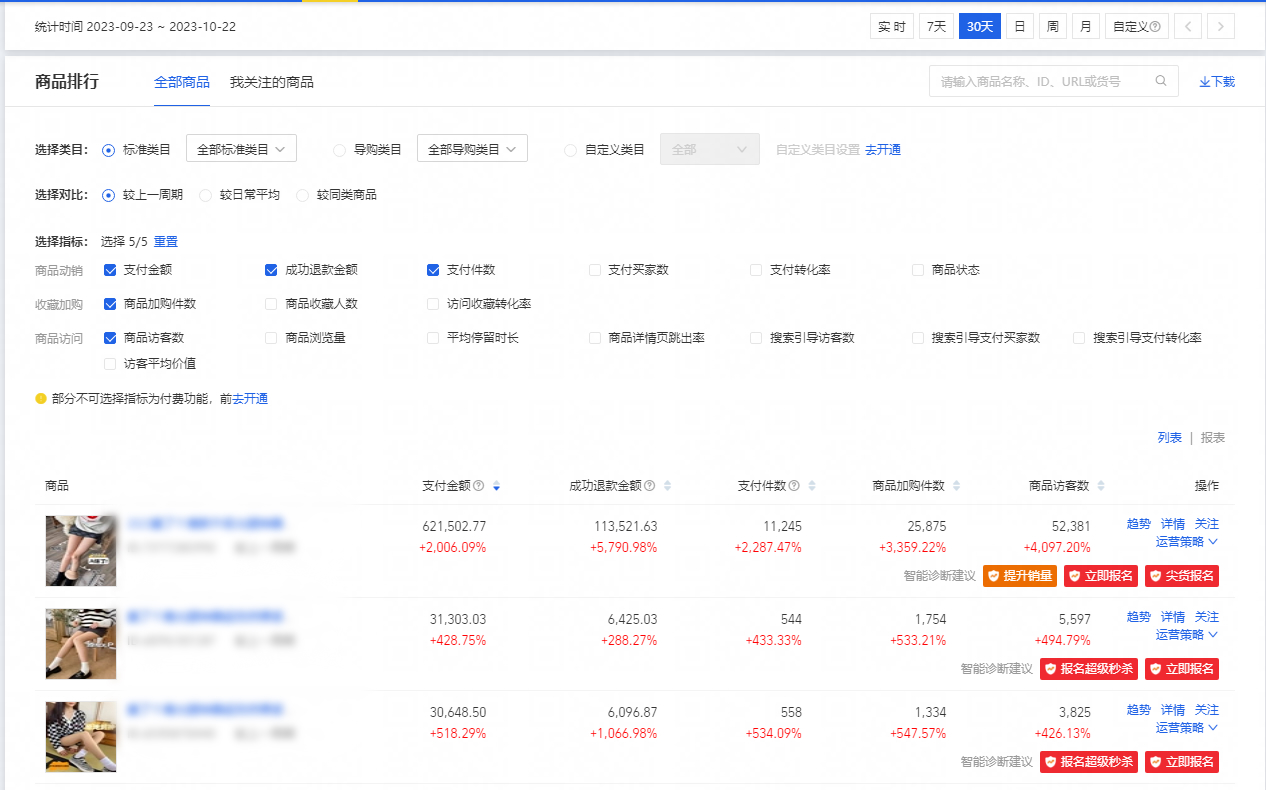The height and width of the screenshot is (790, 1266).
Task: Open the 全部导购类目 dropdown
Action: coord(472,149)
